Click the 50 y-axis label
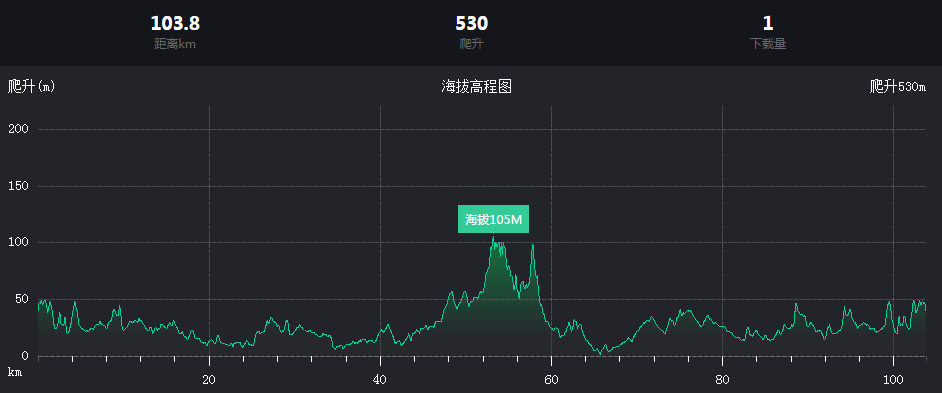Screen dimensions: 942x393 [22, 299]
